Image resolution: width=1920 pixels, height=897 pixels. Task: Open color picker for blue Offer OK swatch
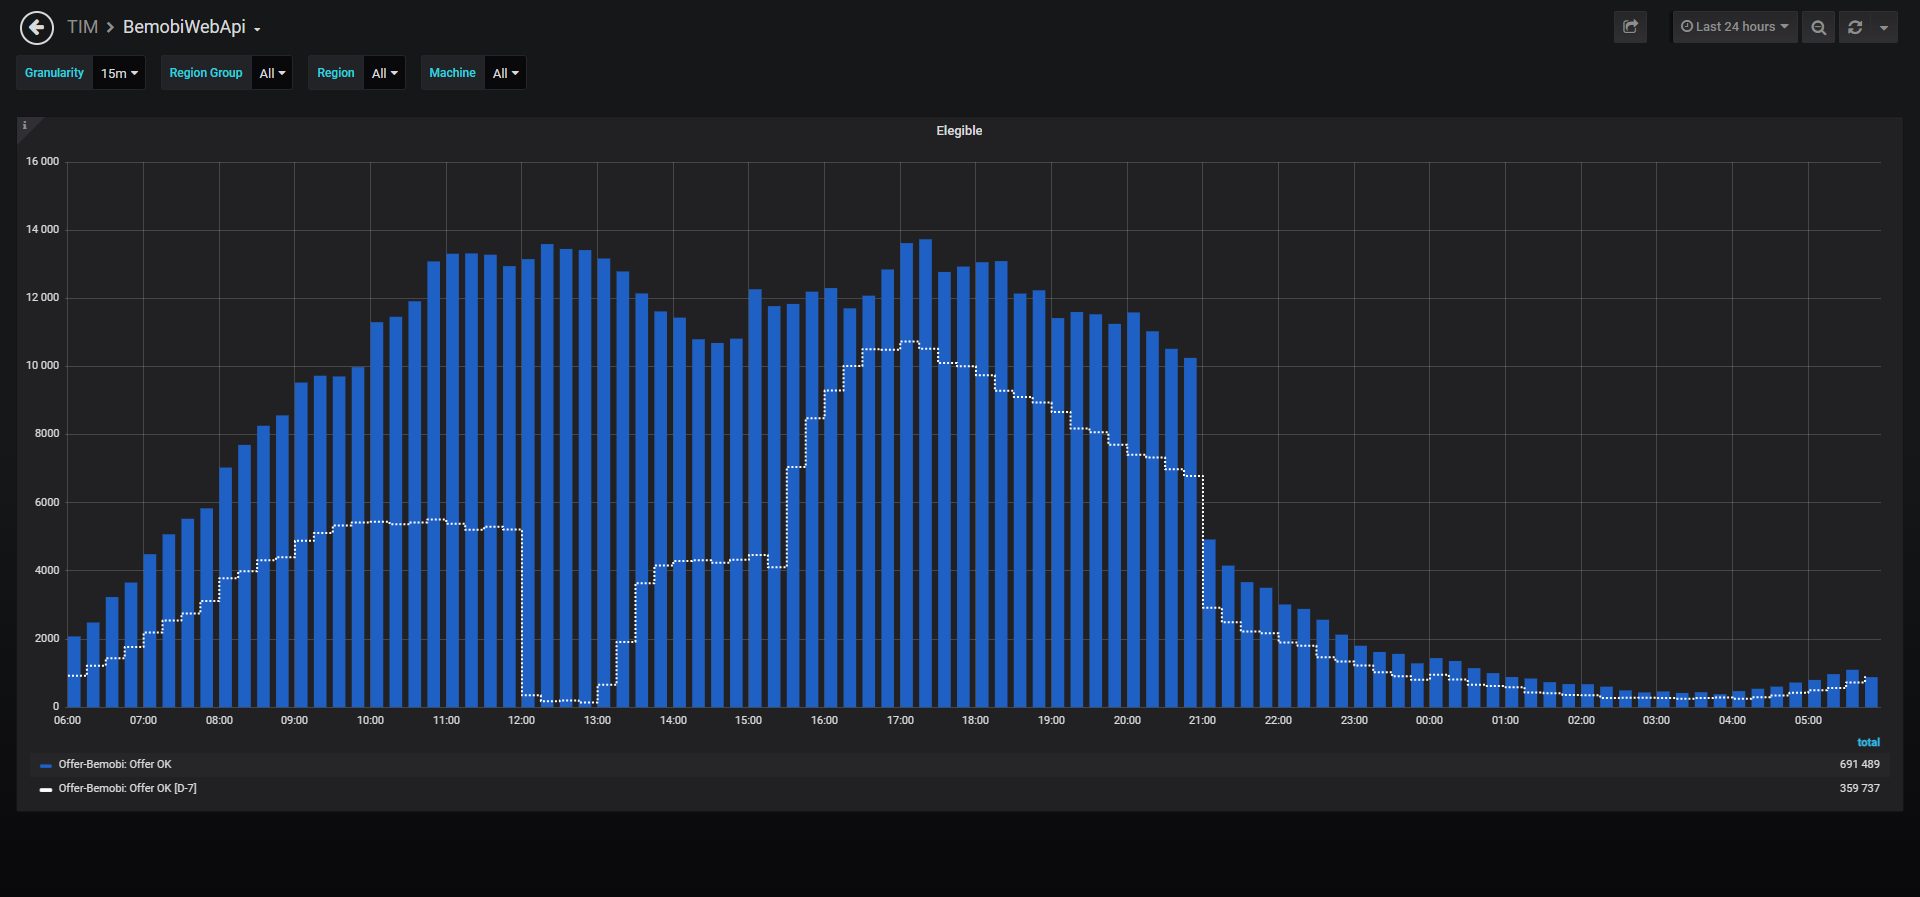(x=46, y=765)
